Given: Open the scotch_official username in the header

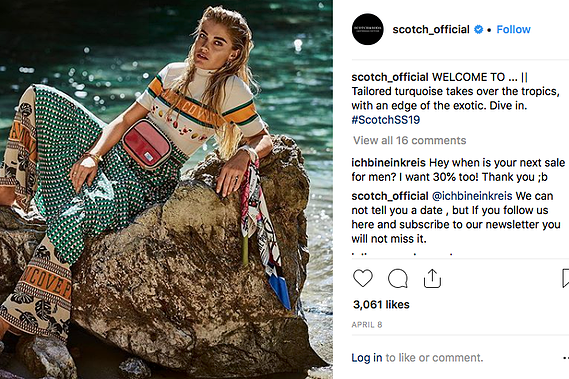Looking at the screenshot, I should (431, 29).
